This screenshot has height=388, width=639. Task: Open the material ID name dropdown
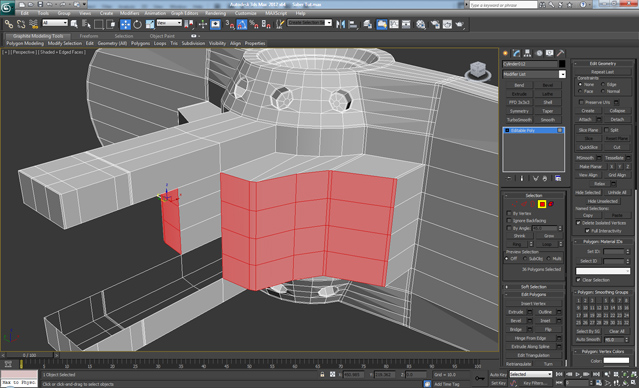pos(603,271)
